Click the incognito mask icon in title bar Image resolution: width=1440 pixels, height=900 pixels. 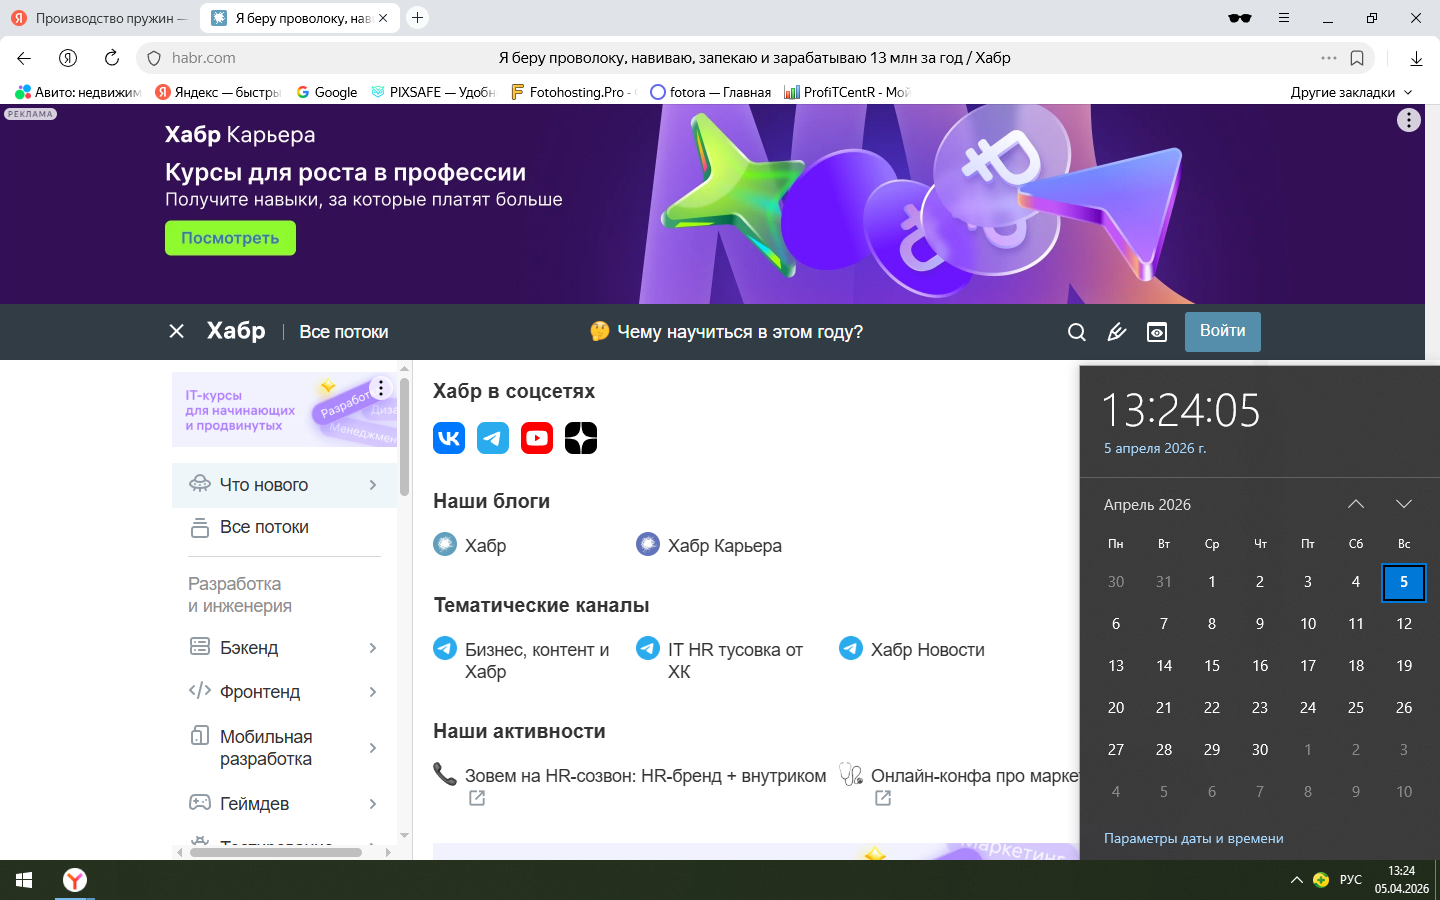pos(1240,18)
